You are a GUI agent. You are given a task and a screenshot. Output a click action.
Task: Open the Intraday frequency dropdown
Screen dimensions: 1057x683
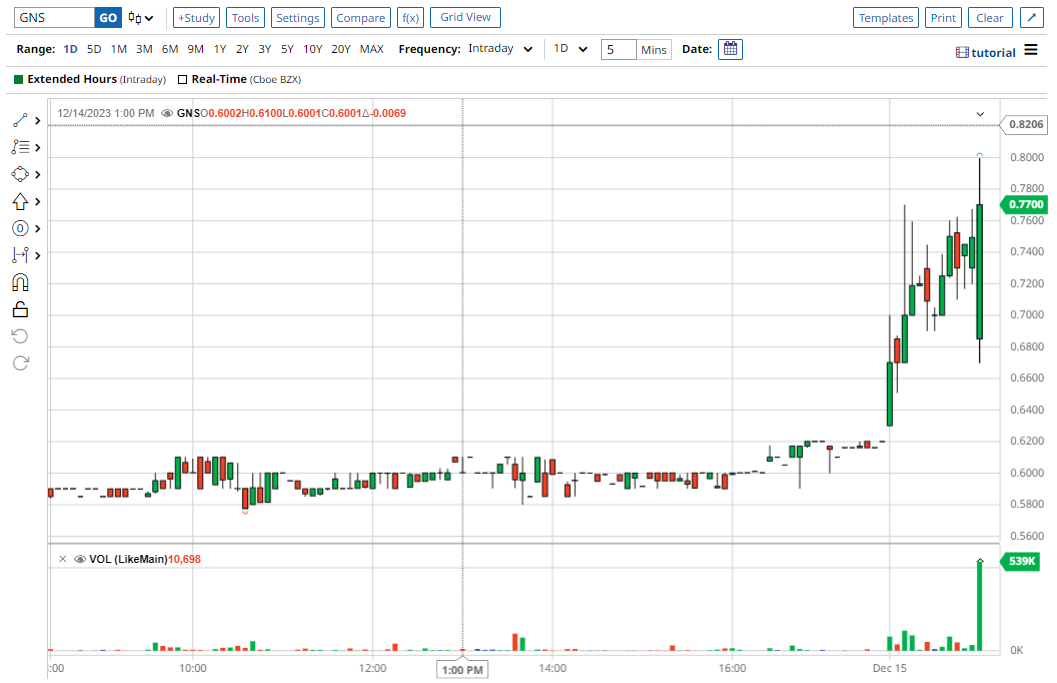[x=500, y=49]
